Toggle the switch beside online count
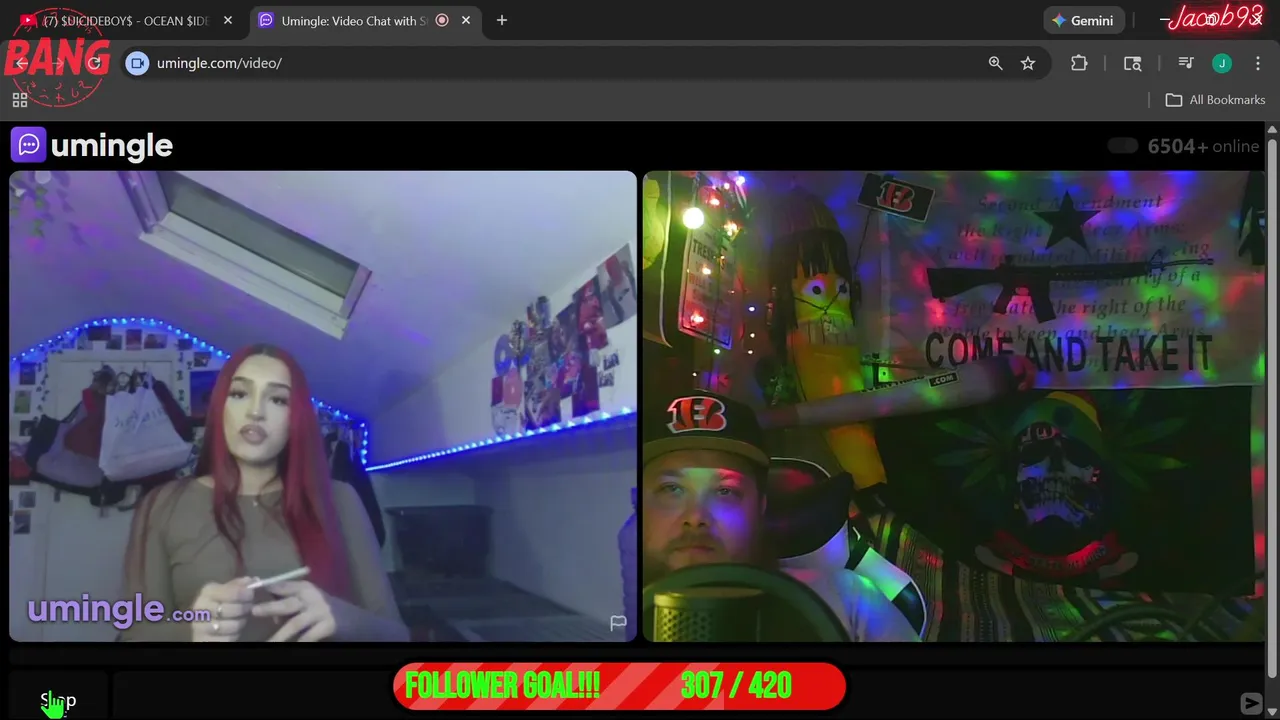 [1123, 146]
